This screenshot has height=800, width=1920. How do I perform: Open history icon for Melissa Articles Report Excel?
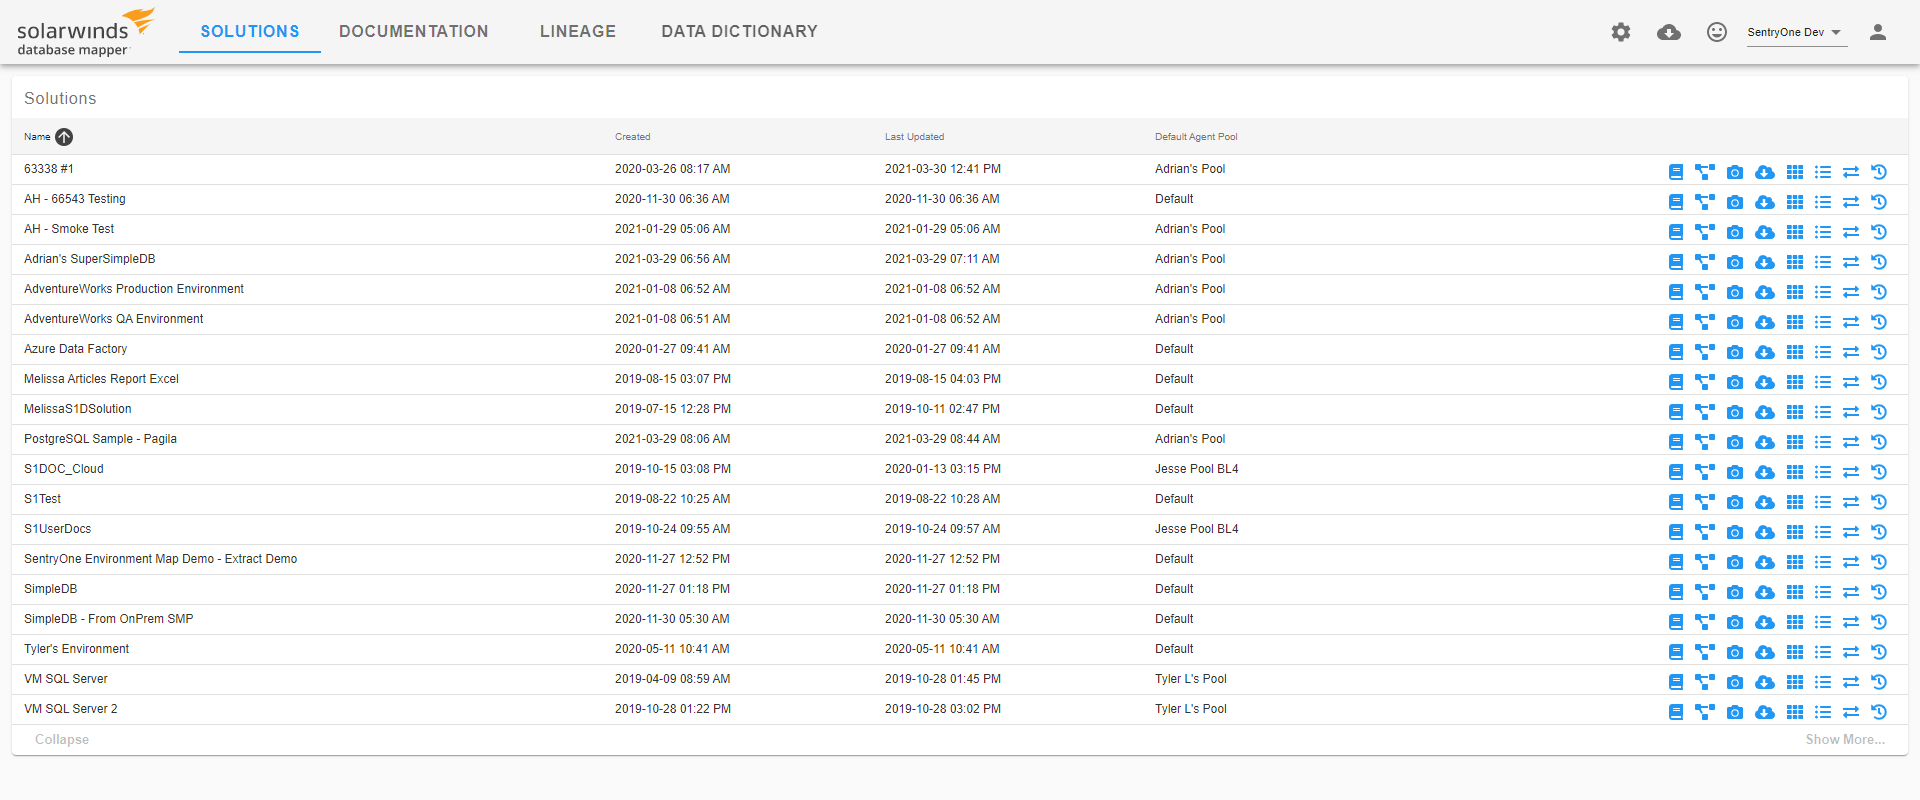[1879, 382]
